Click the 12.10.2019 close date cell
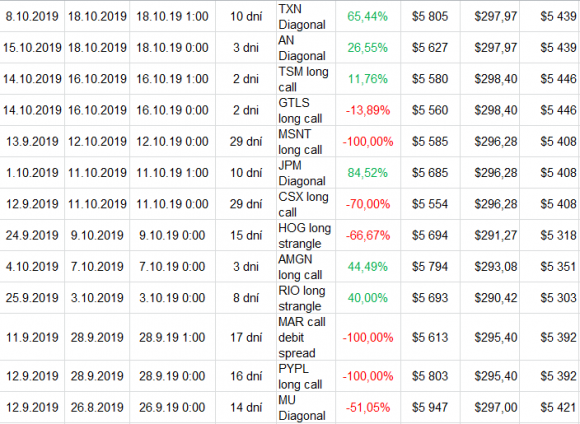Viewport: 580px width, 424px height. (97, 141)
